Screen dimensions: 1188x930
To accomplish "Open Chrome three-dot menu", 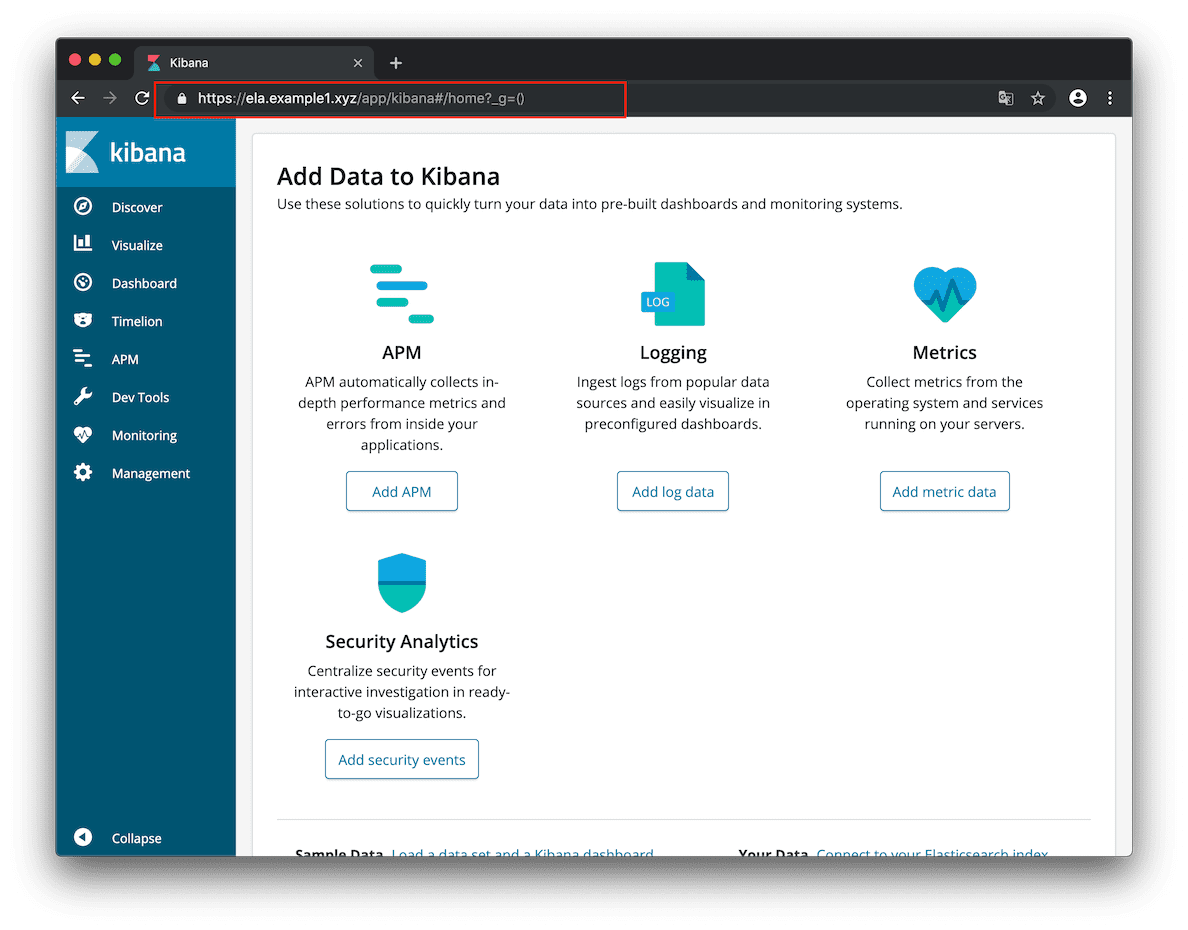I will [1110, 98].
